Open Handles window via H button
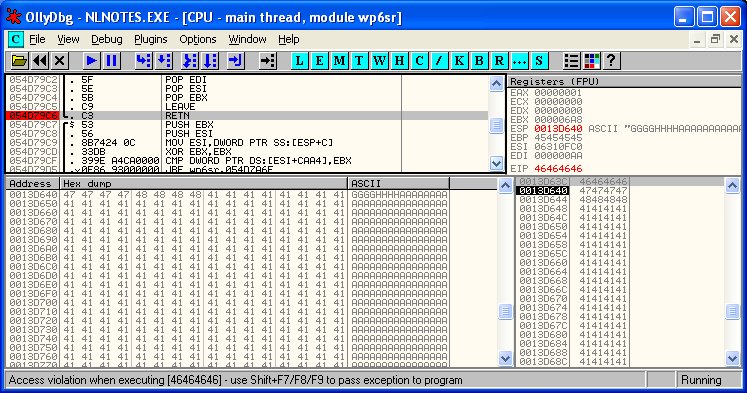The image size is (747, 393). [399, 60]
